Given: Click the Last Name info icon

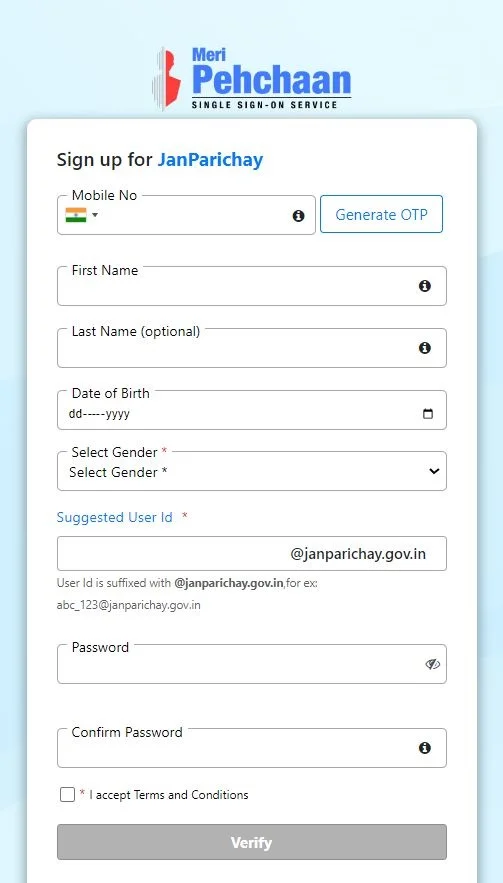Looking at the screenshot, I should (x=425, y=348).
